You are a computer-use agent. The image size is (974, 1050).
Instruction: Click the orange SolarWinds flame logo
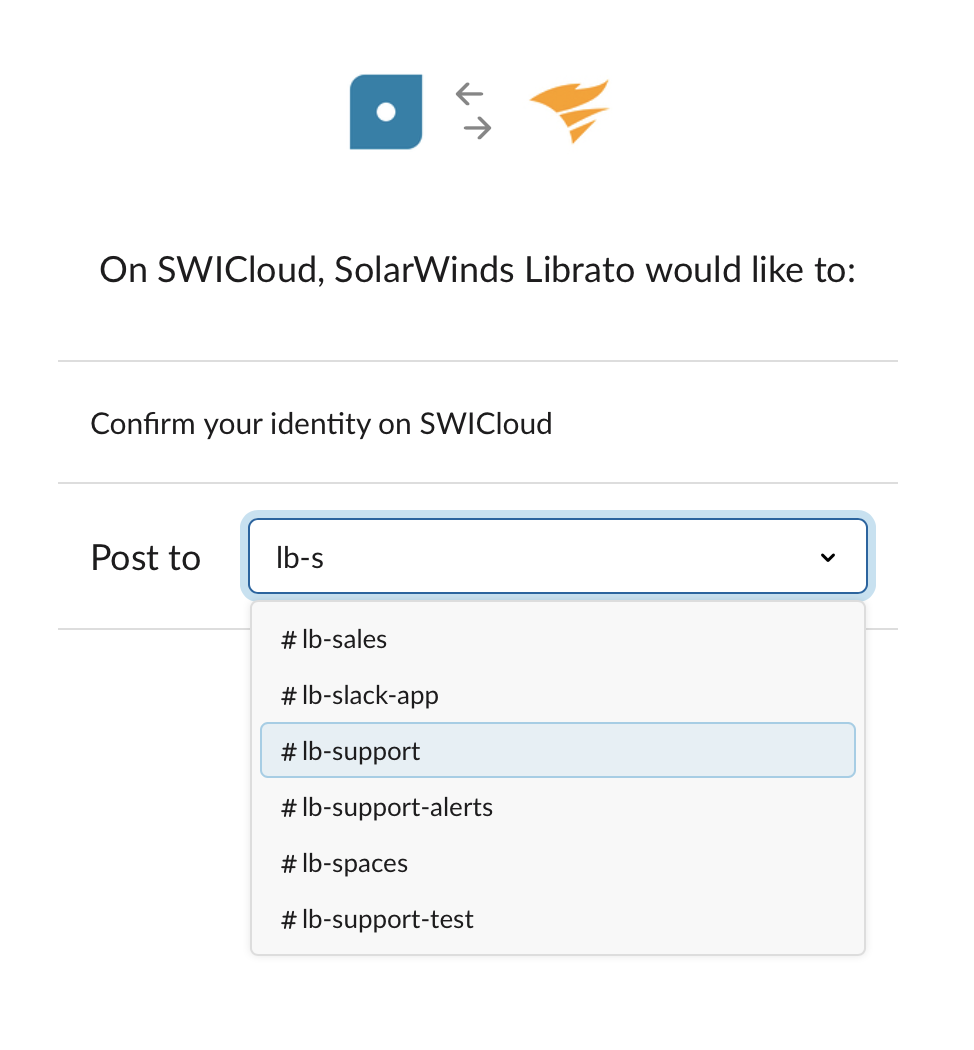[569, 111]
